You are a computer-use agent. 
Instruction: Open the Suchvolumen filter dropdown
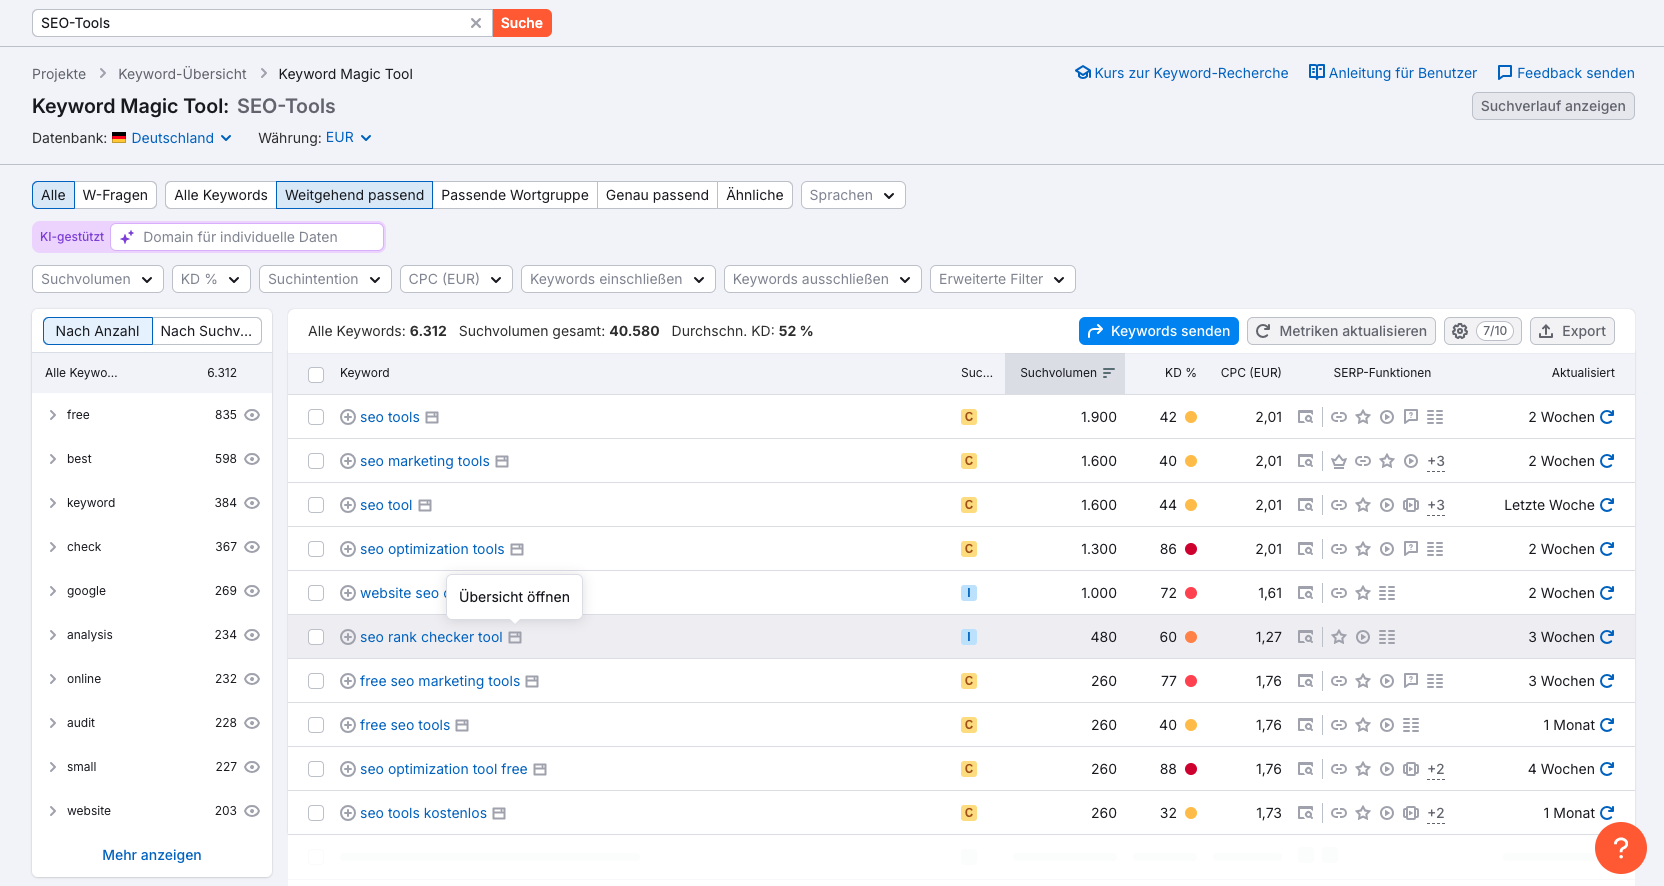coord(97,279)
